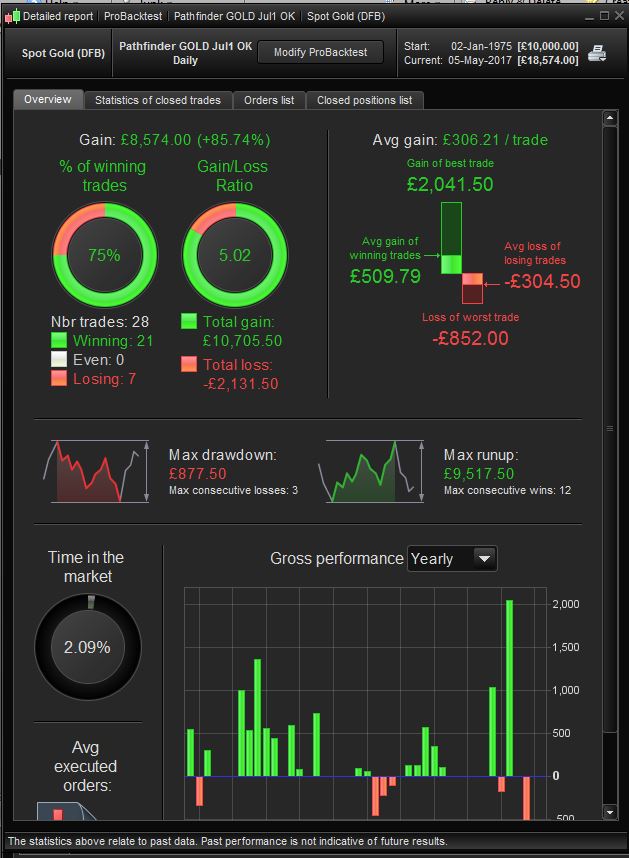629x858 pixels.
Task: Click the red Total loss legend square
Action: pos(189,364)
